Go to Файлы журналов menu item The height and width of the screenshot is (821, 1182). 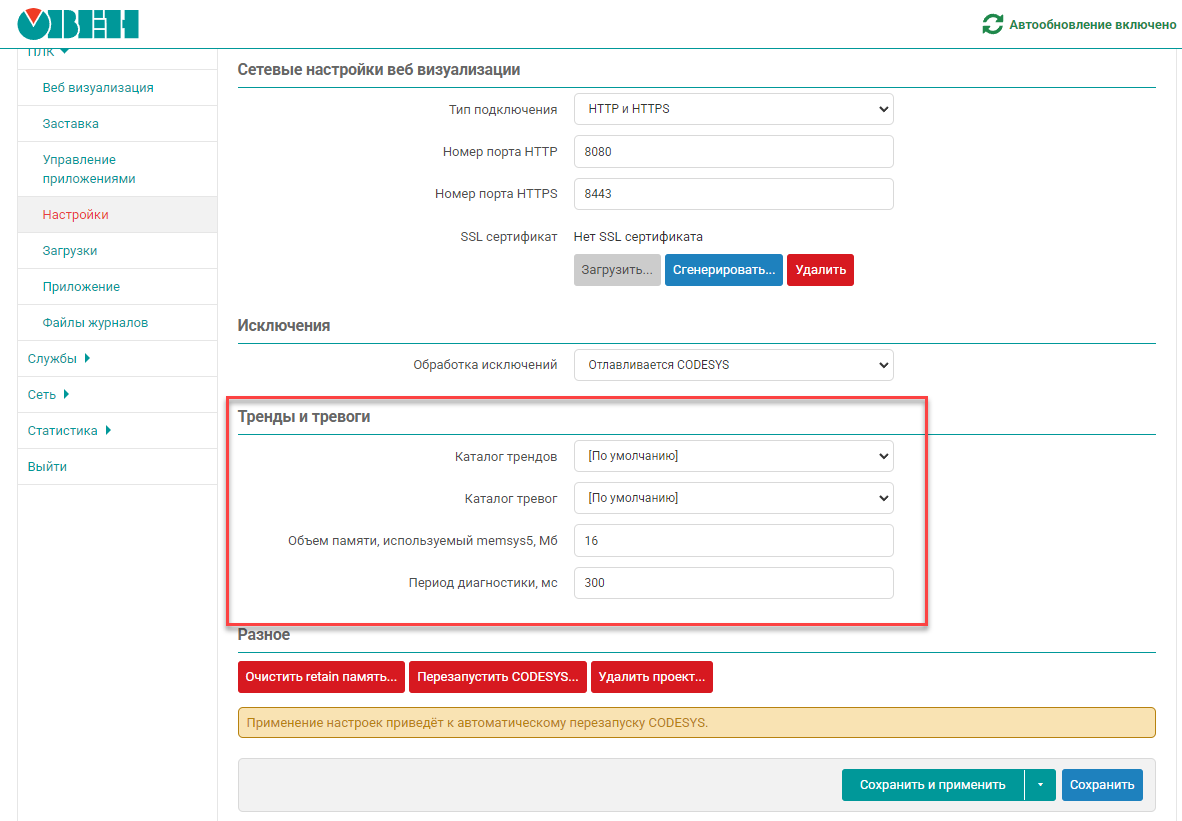[x=95, y=323]
